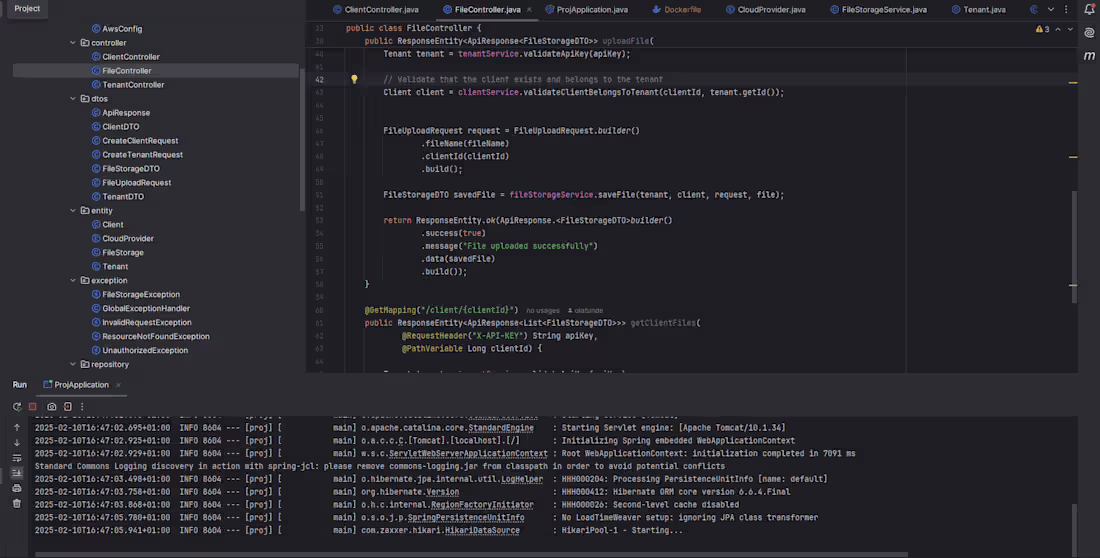1100x558 pixels.
Task: Click the Rerun ProjApplication icon
Action: (x=17, y=407)
